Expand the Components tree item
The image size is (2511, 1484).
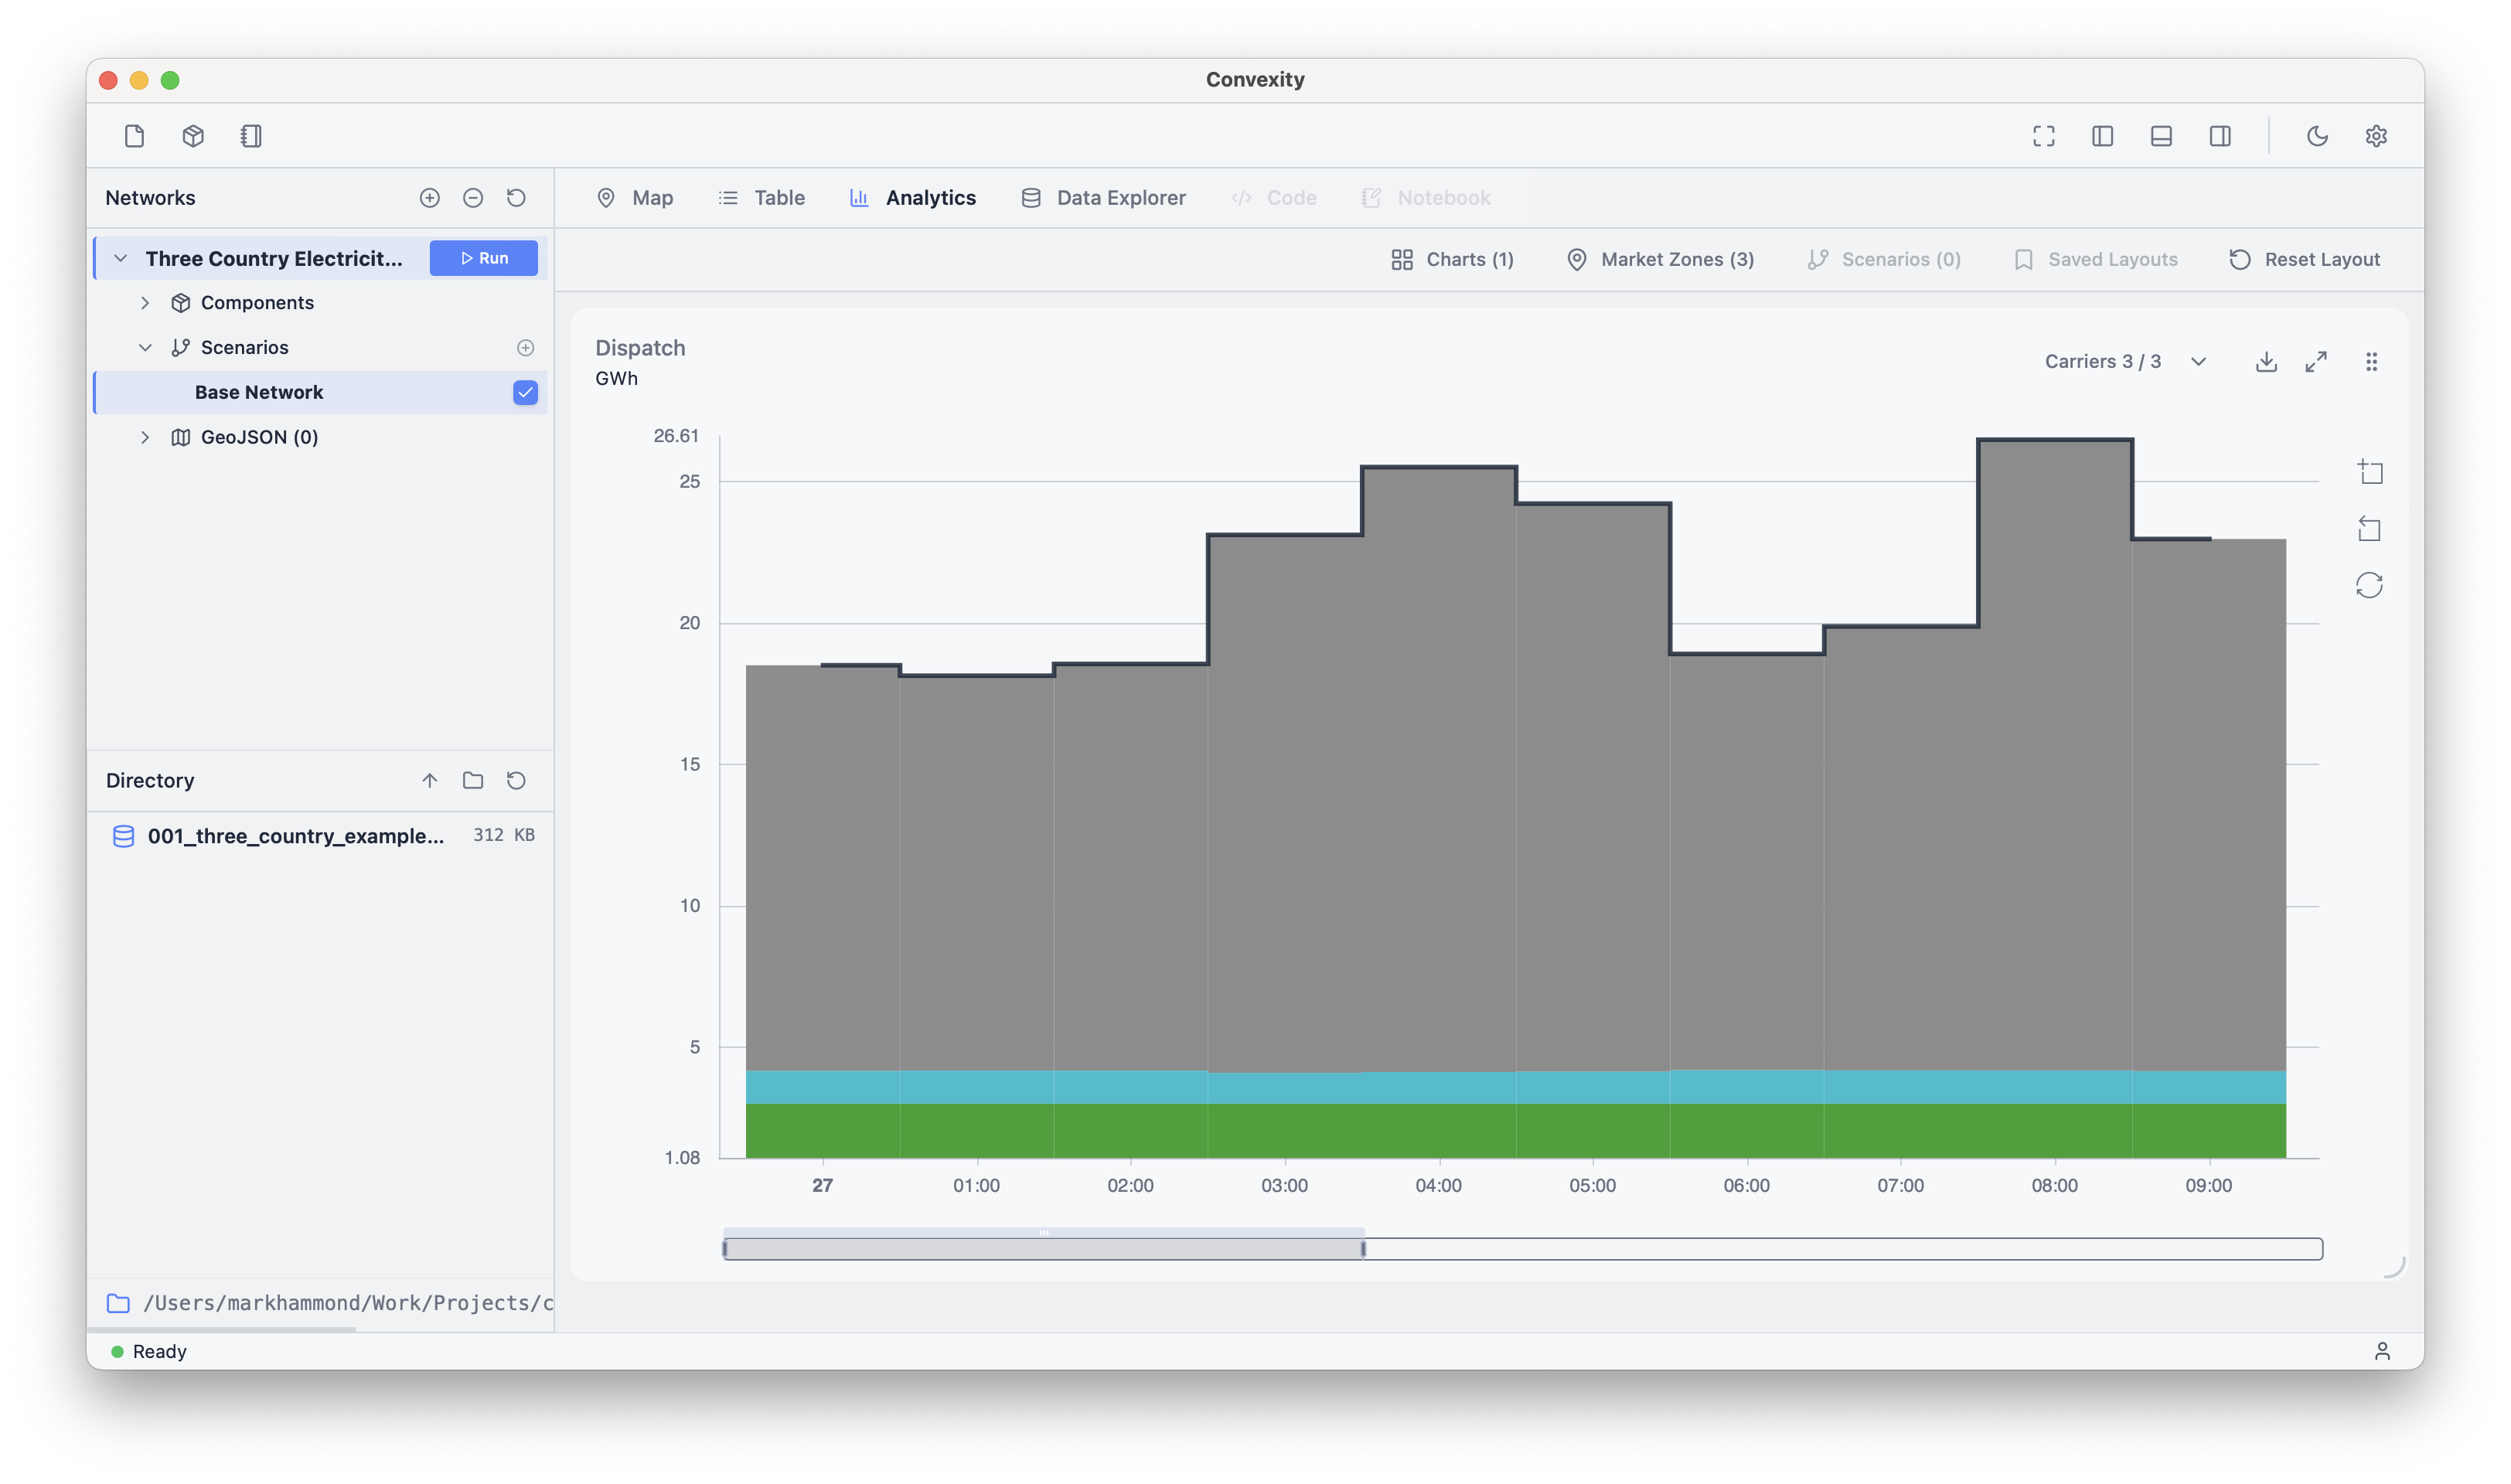145,302
